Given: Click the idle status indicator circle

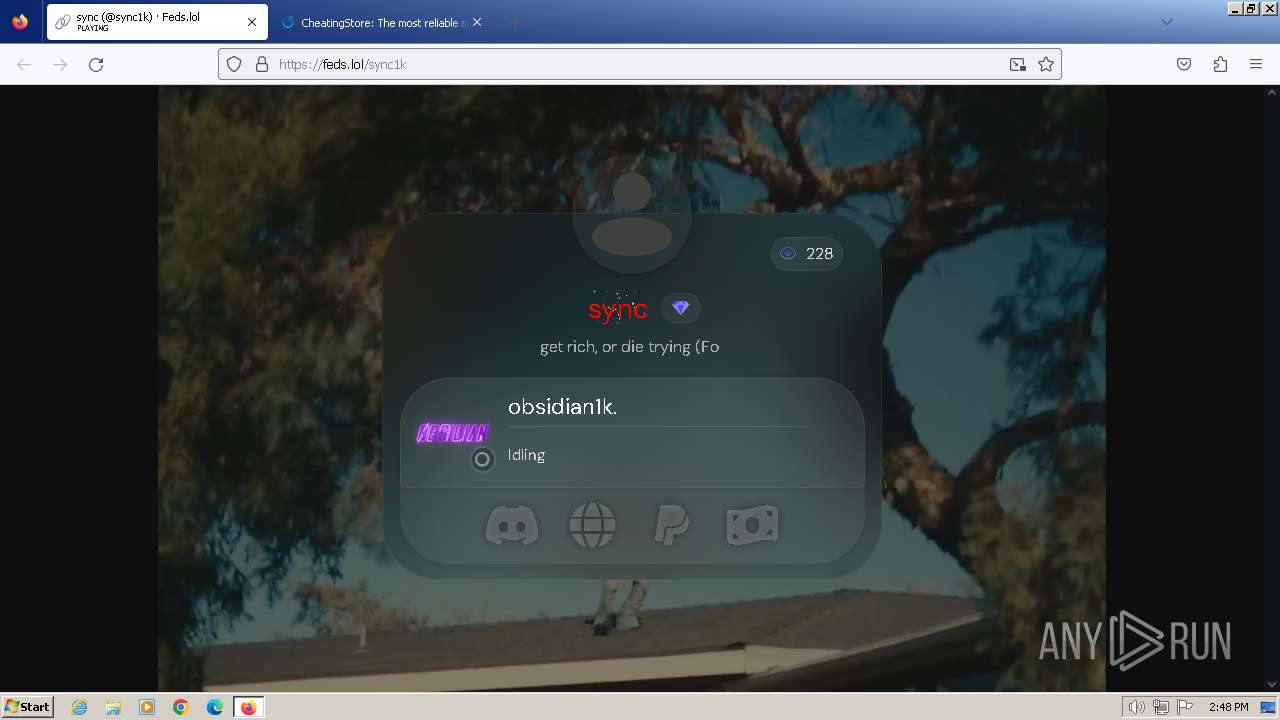Looking at the screenshot, I should pyautogui.click(x=482, y=459).
